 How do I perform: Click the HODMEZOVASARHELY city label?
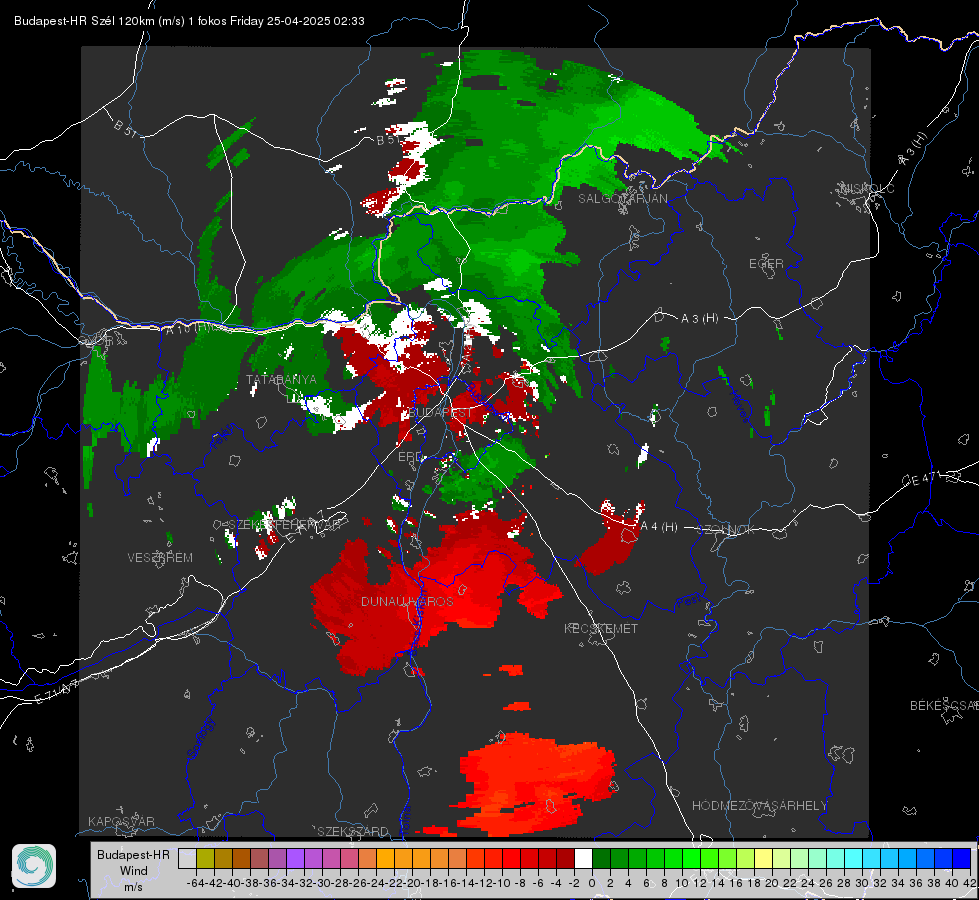(759, 806)
